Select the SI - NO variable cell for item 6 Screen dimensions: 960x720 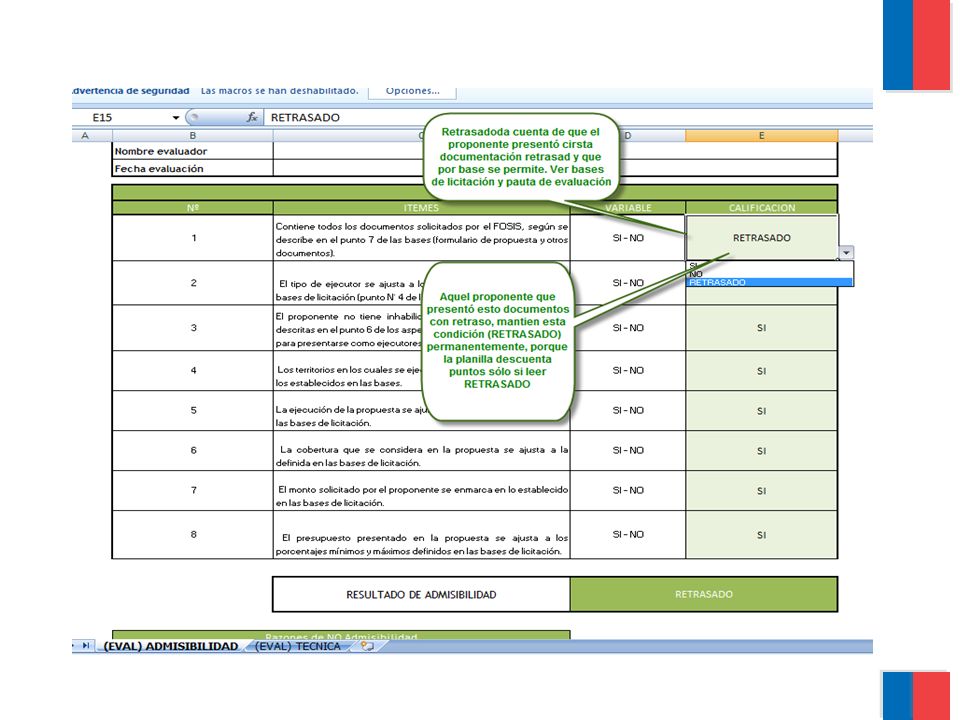pyautogui.click(x=628, y=450)
